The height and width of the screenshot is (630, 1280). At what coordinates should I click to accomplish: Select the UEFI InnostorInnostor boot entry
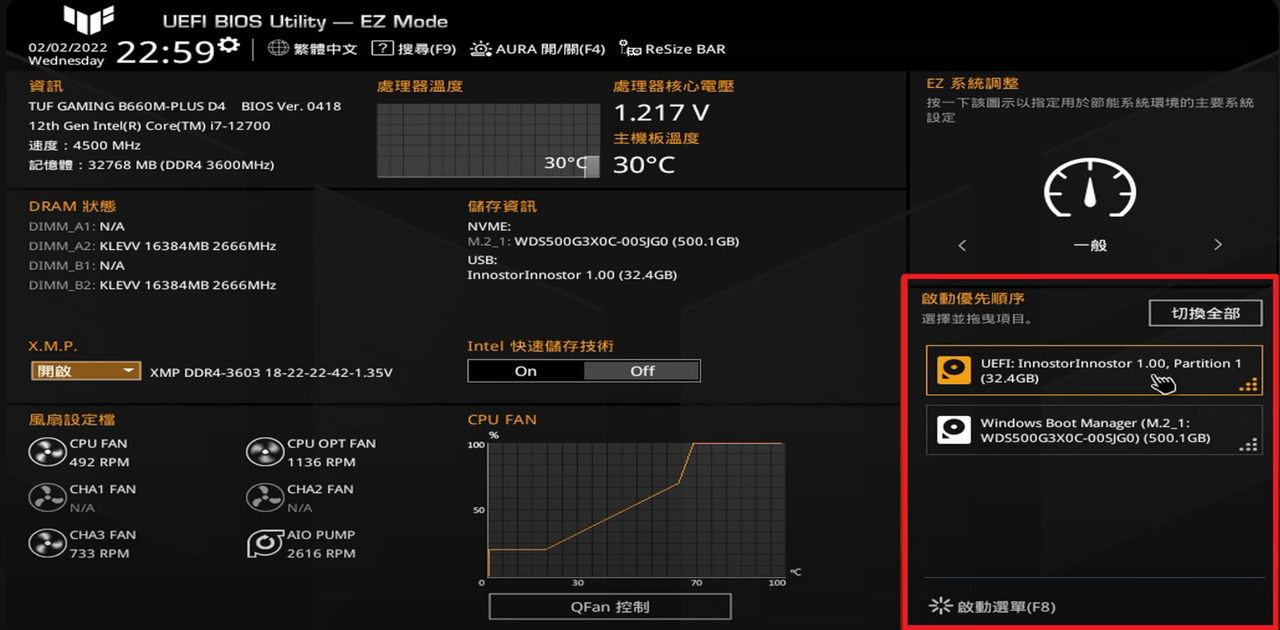(1094, 371)
